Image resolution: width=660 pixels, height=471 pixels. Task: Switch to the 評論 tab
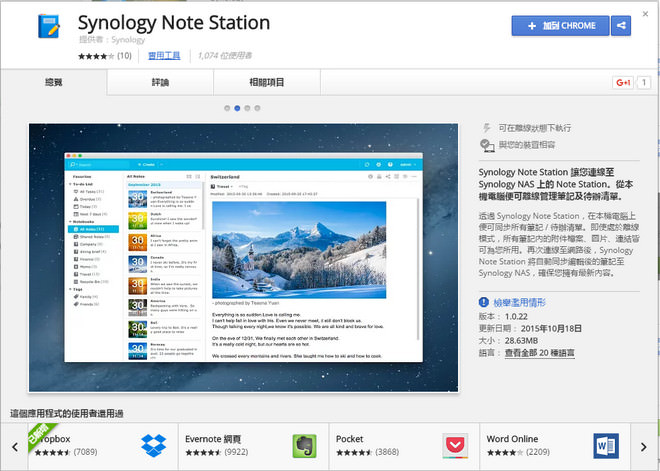click(160, 82)
